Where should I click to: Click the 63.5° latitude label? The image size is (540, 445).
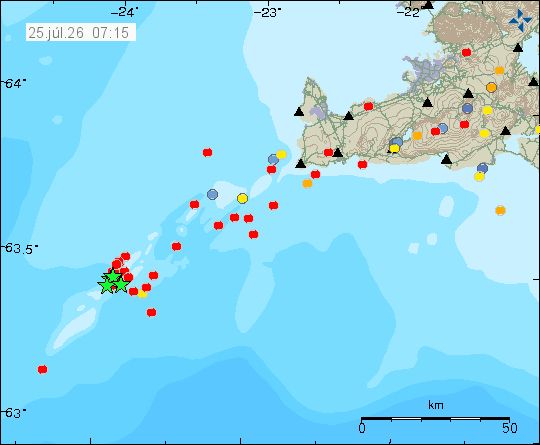tap(20, 248)
